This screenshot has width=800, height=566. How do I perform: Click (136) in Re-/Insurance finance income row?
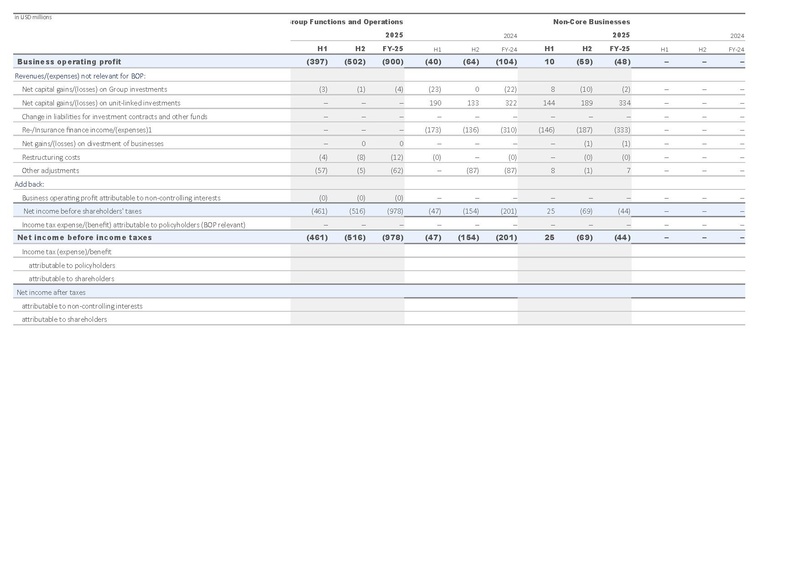[x=471, y=130]
